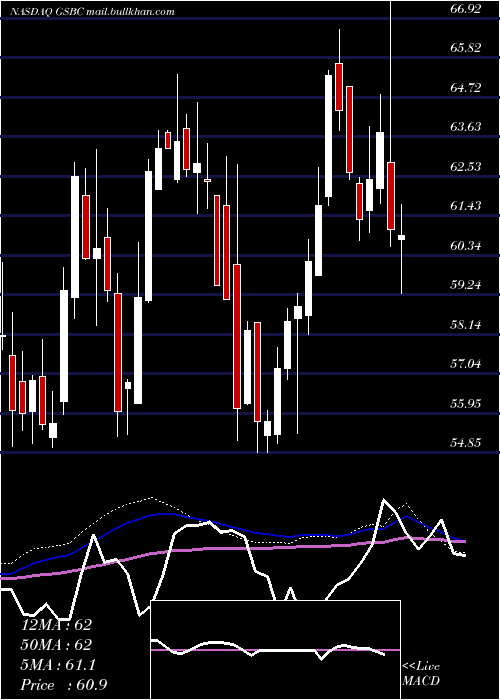Click the 66.92 price axis label

pyautogui.click(x=466, y=9)
